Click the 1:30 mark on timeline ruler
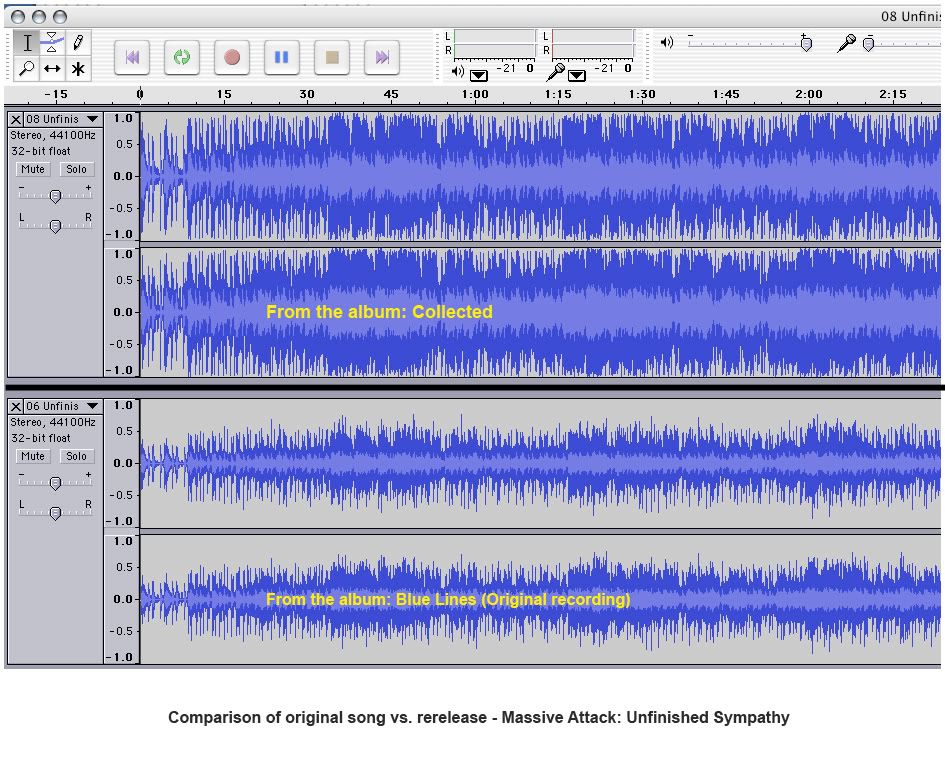This screenshot has width=945, height=761. [x=642, y=94]
